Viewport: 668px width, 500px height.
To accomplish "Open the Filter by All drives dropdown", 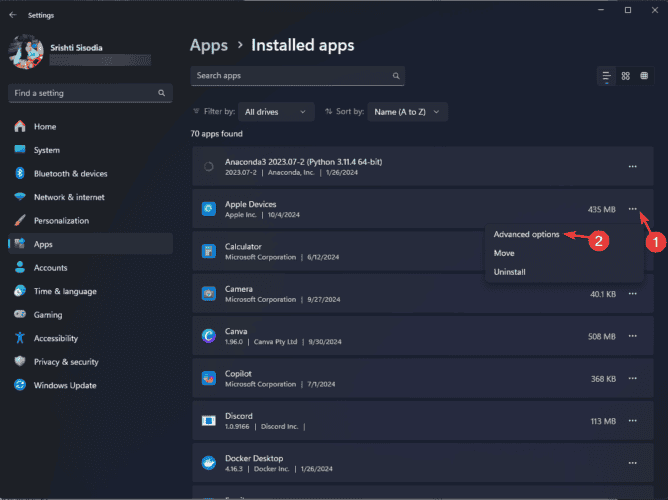I will coord(276,112).
